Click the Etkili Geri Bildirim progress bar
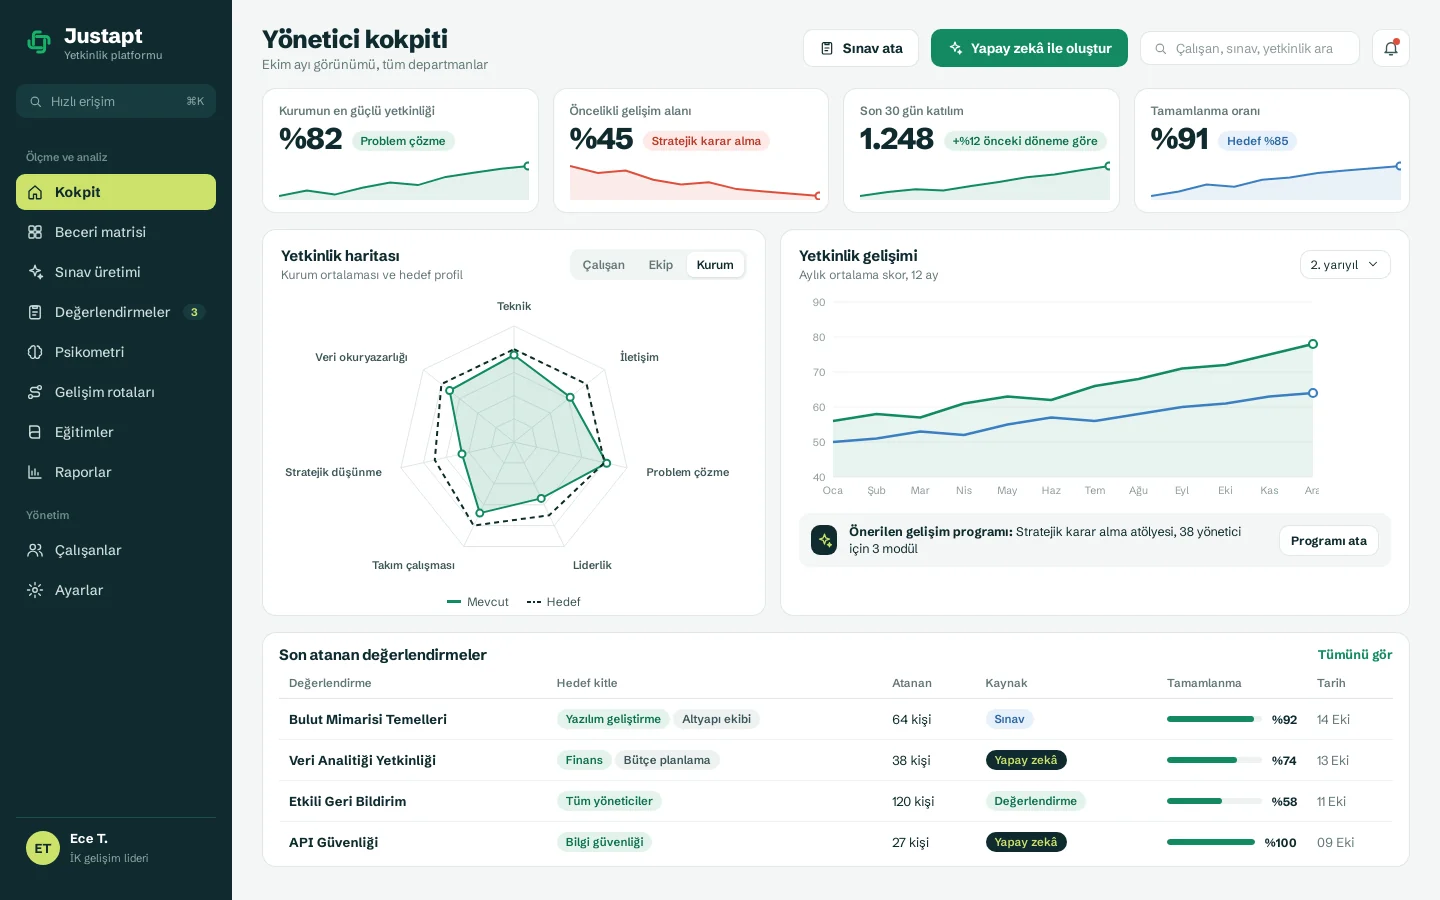 1214,801
